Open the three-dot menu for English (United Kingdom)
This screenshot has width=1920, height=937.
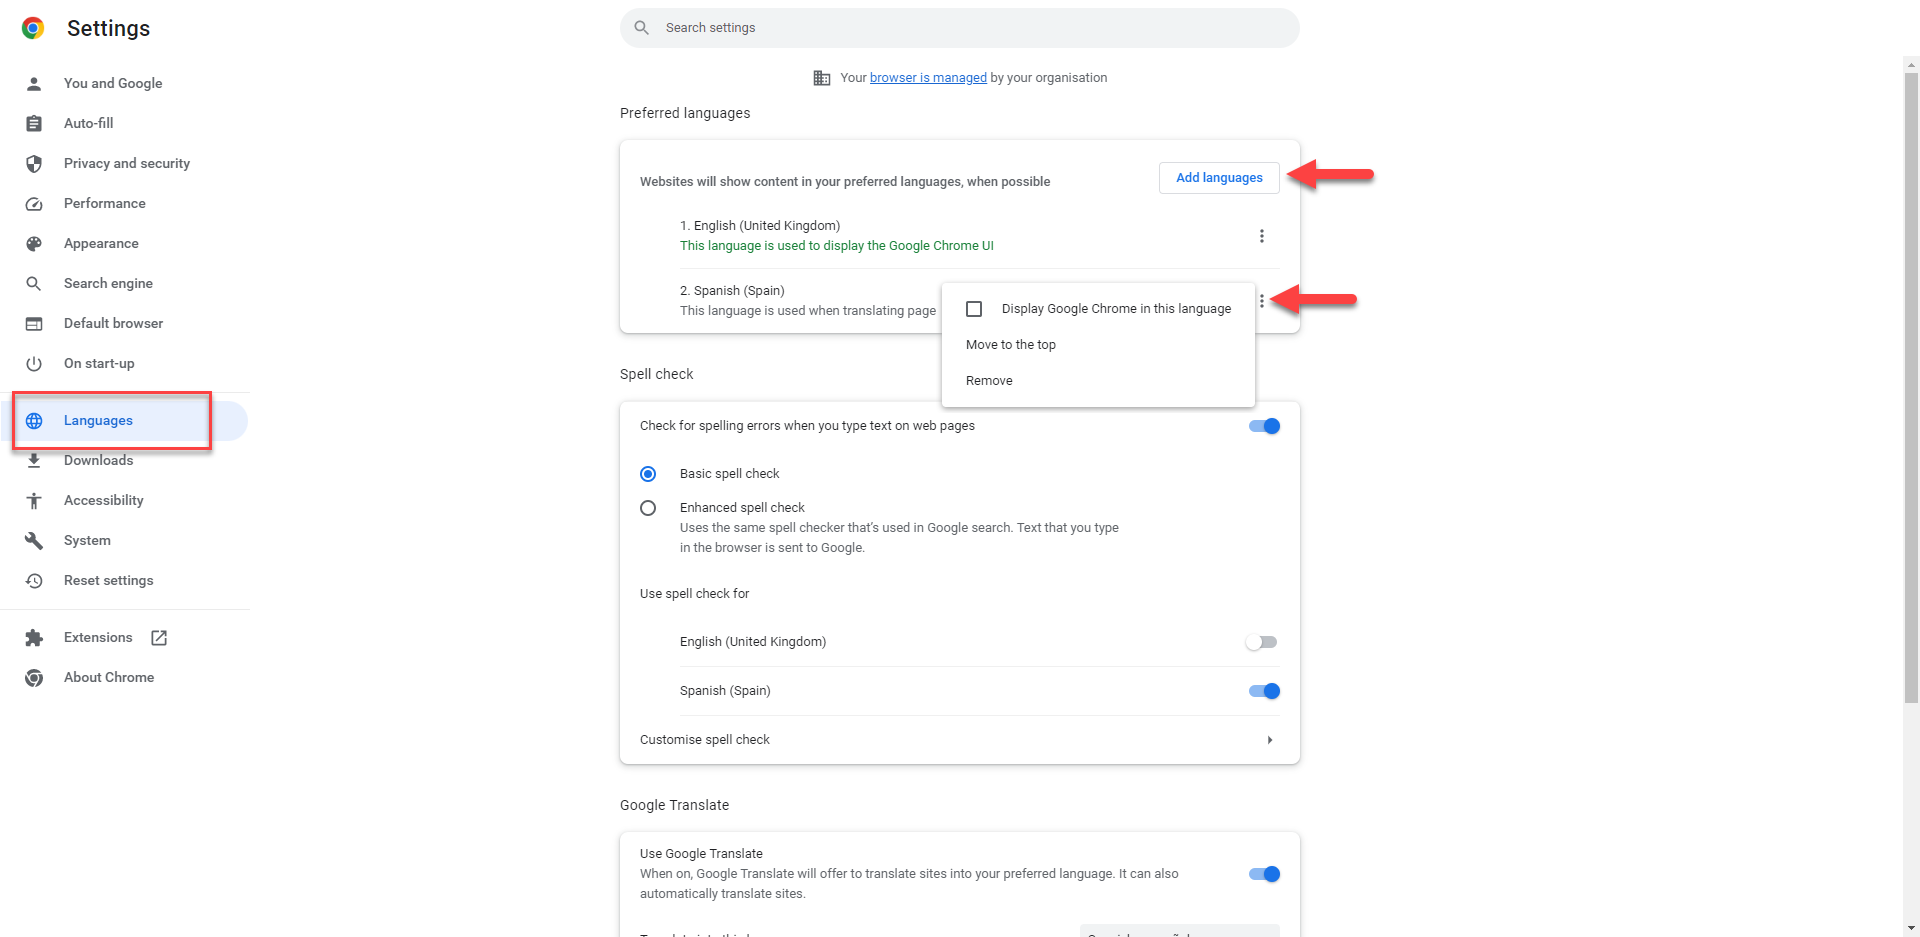[x=1262, y=236]
